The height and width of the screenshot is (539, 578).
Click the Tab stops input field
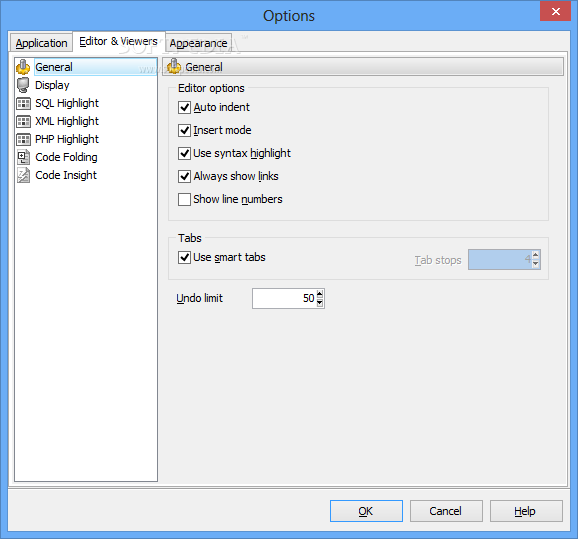tap(500, 260)
